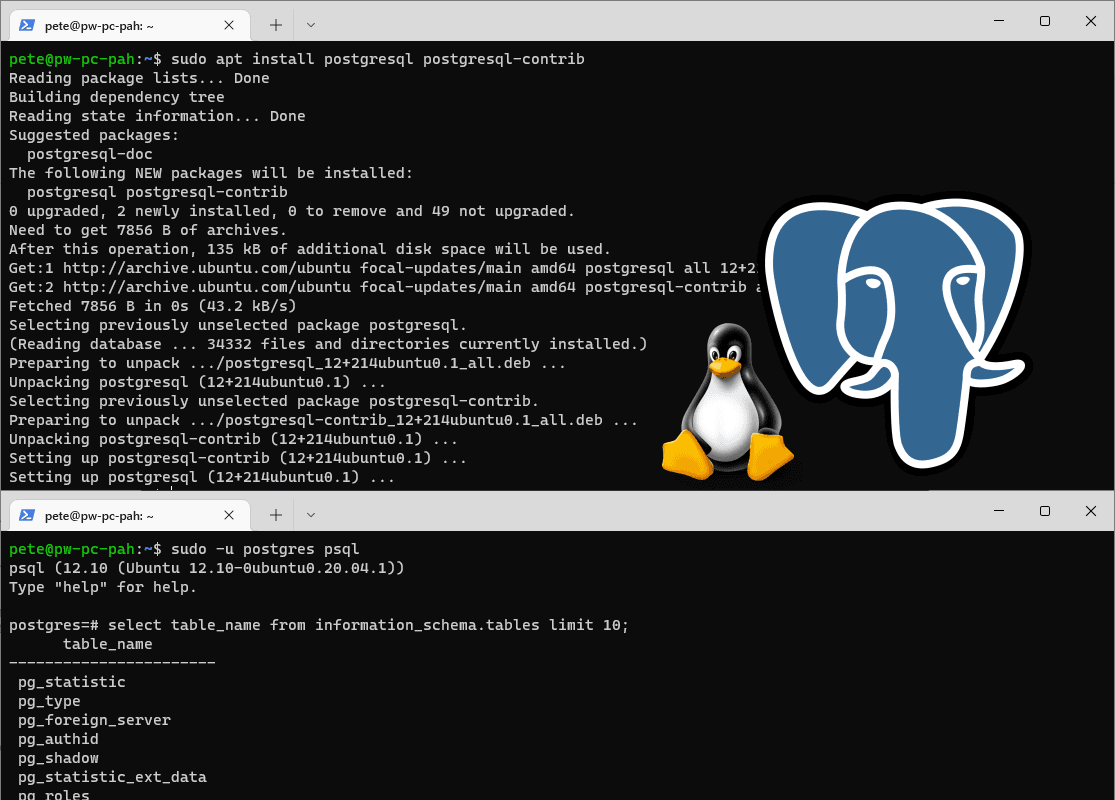Click the 'select table_name from information_schema.tables' query

(x=368, y=625)
